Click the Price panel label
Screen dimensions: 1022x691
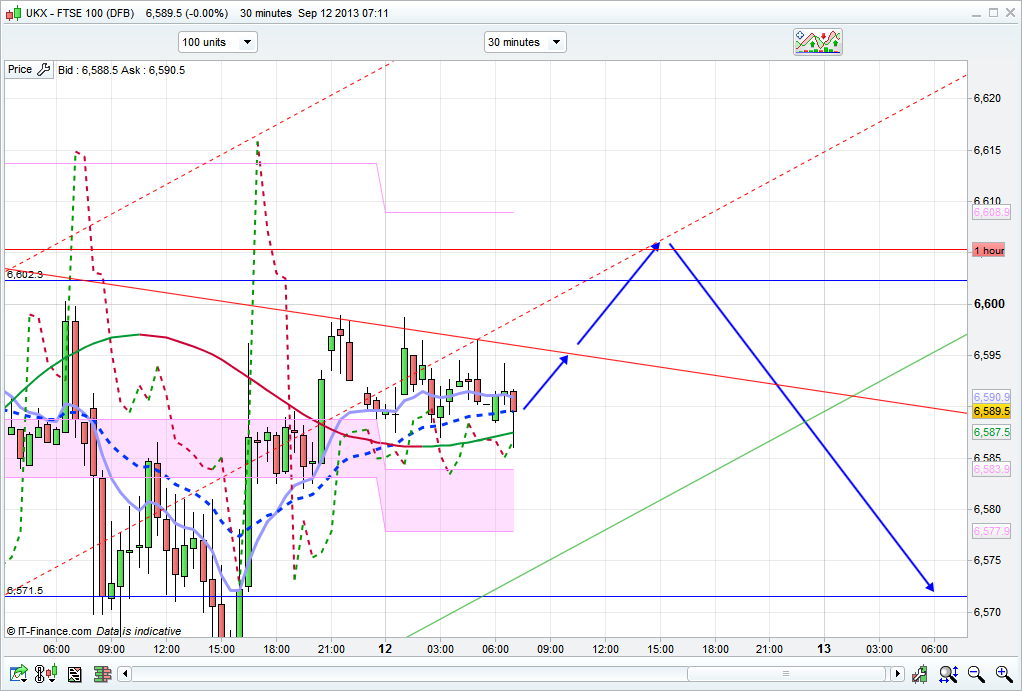click(x=20, y=69)
